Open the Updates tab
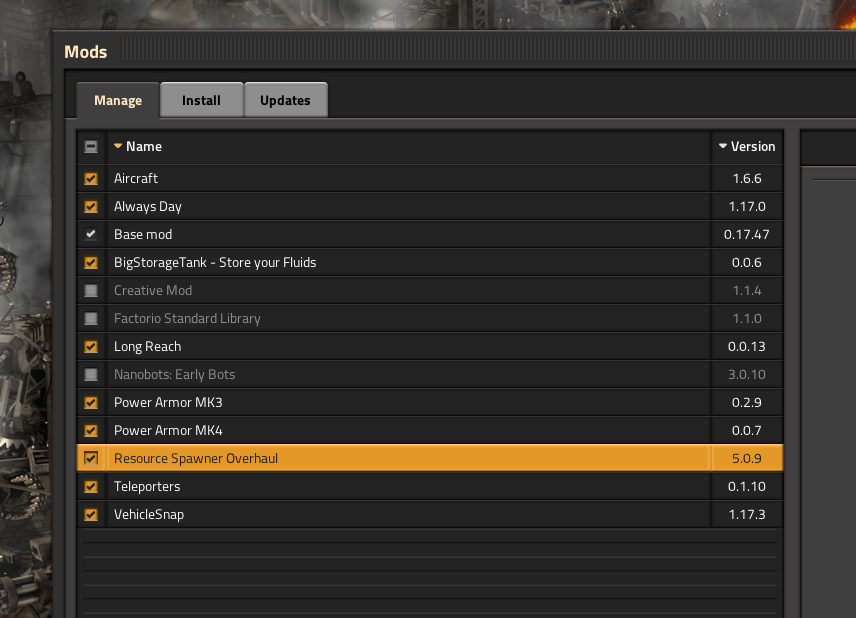856x618 pixels. (285, 100)
